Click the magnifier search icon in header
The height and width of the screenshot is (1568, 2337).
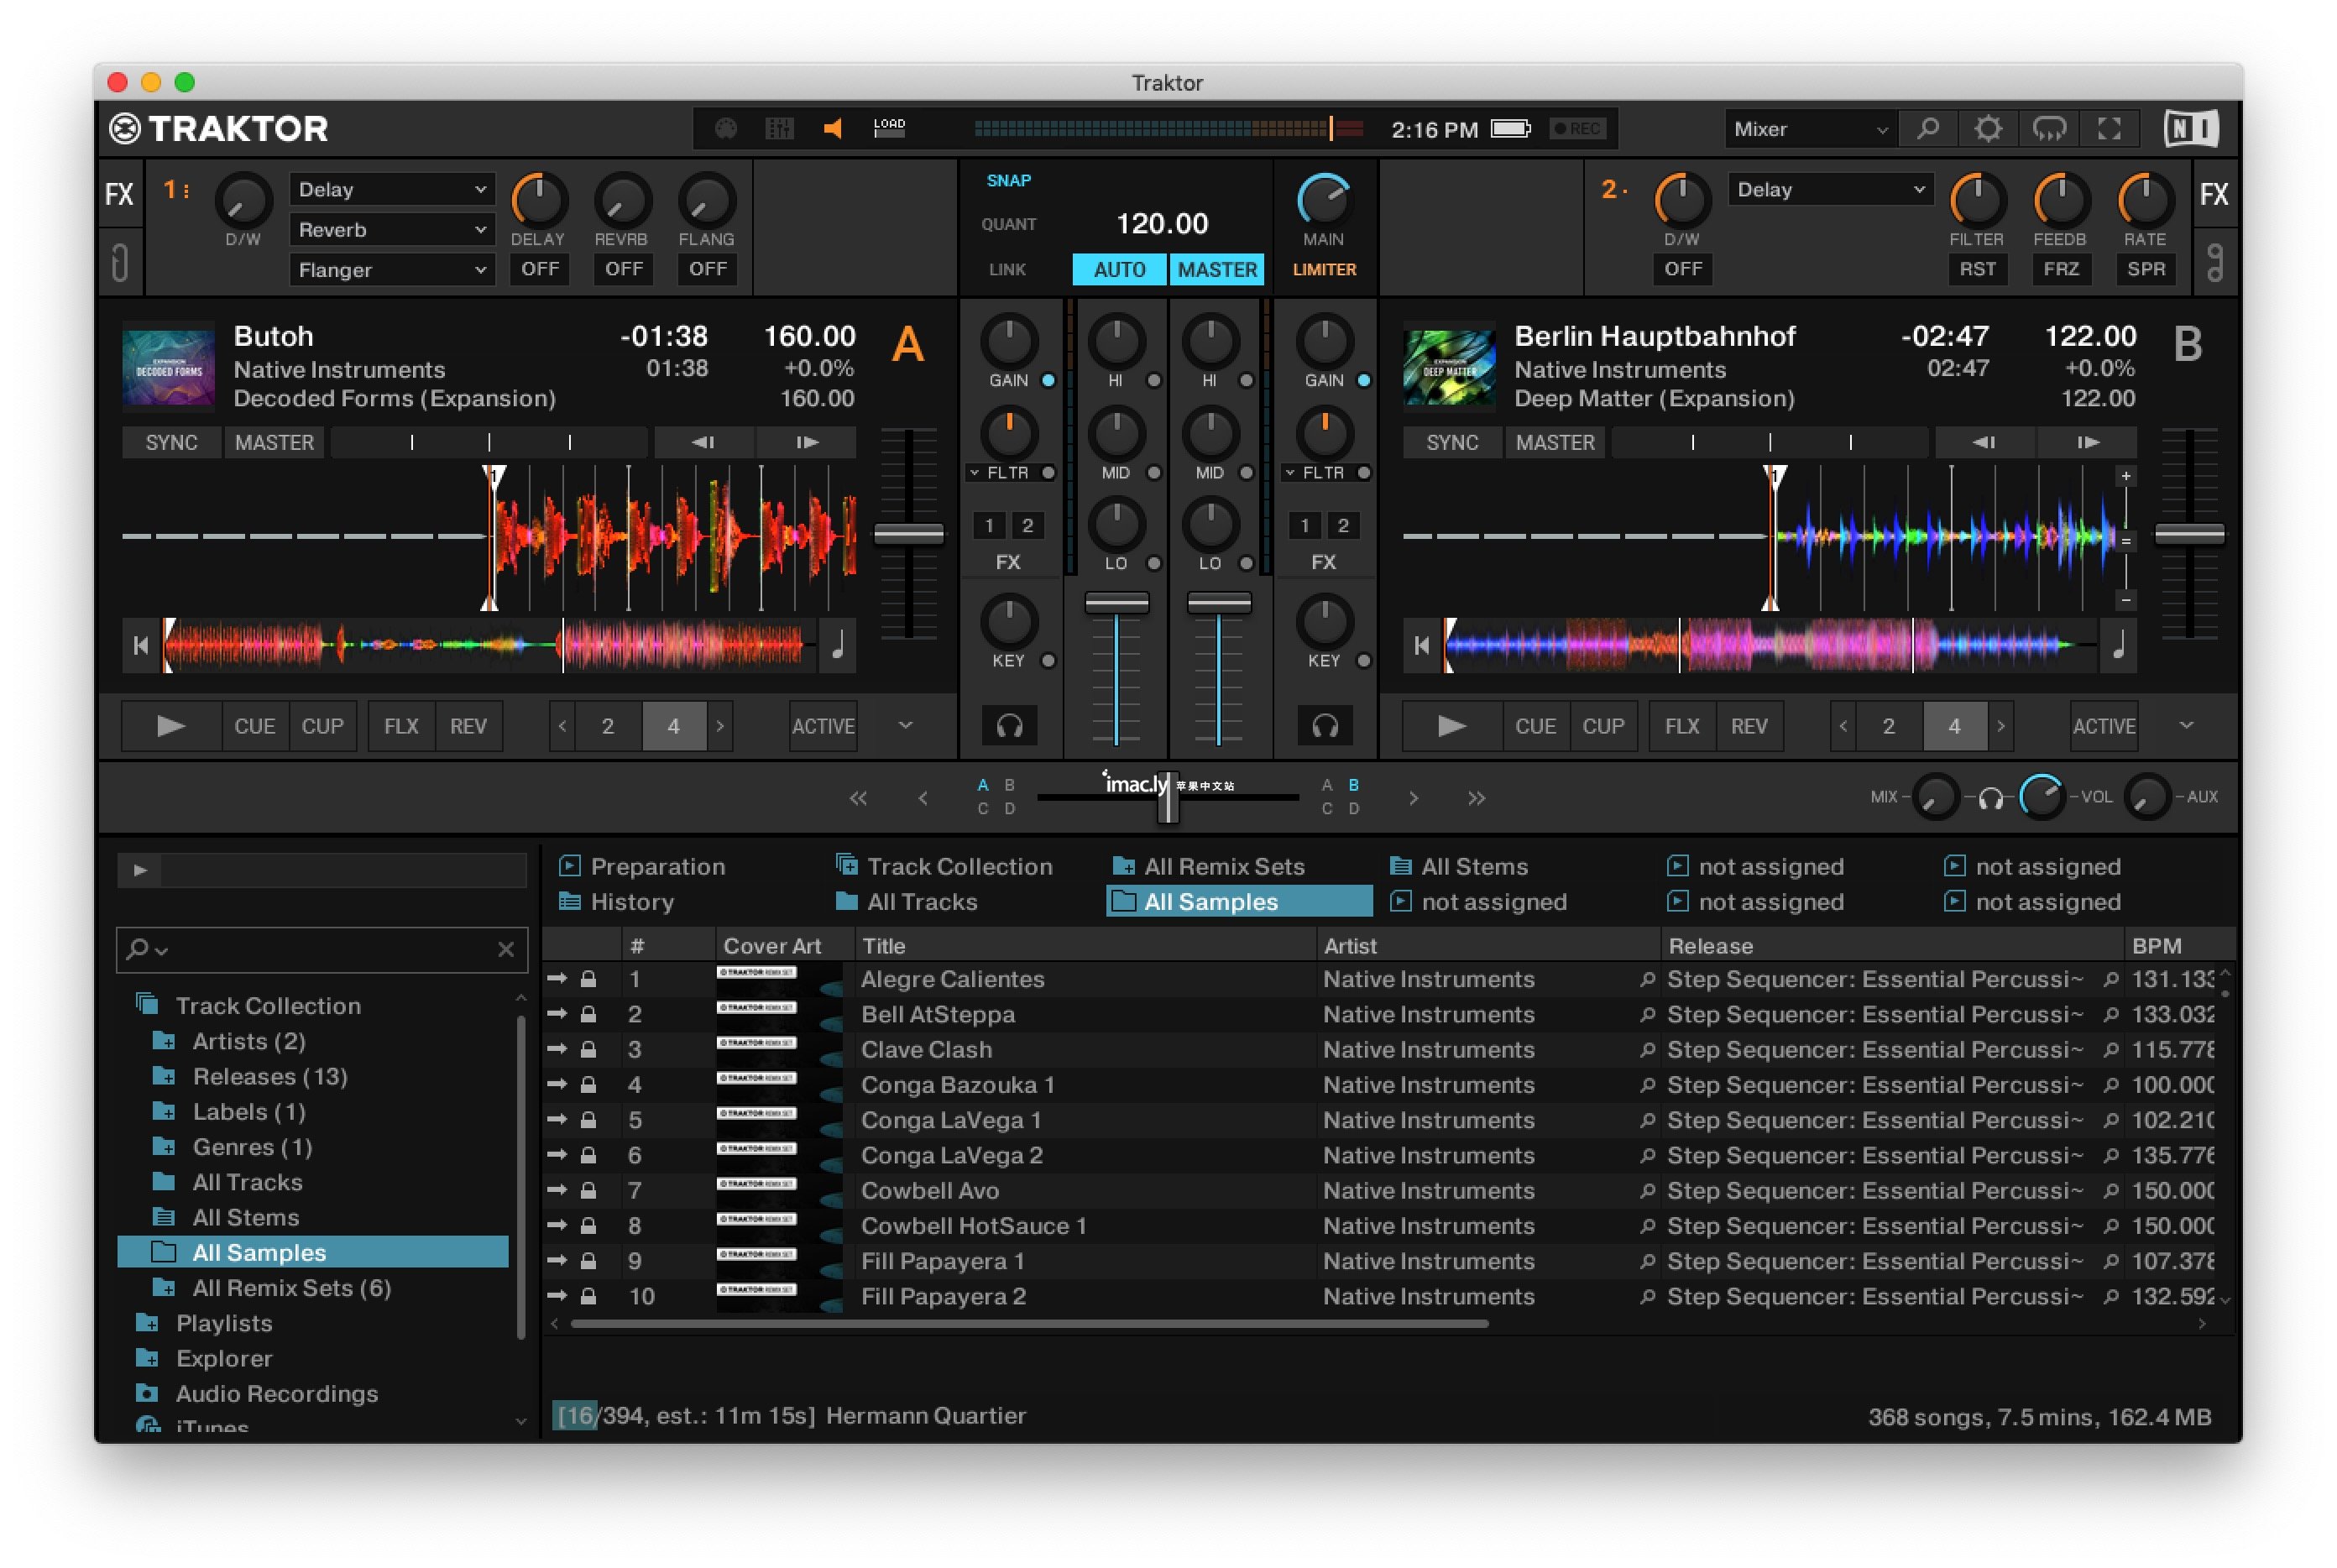1927,128
